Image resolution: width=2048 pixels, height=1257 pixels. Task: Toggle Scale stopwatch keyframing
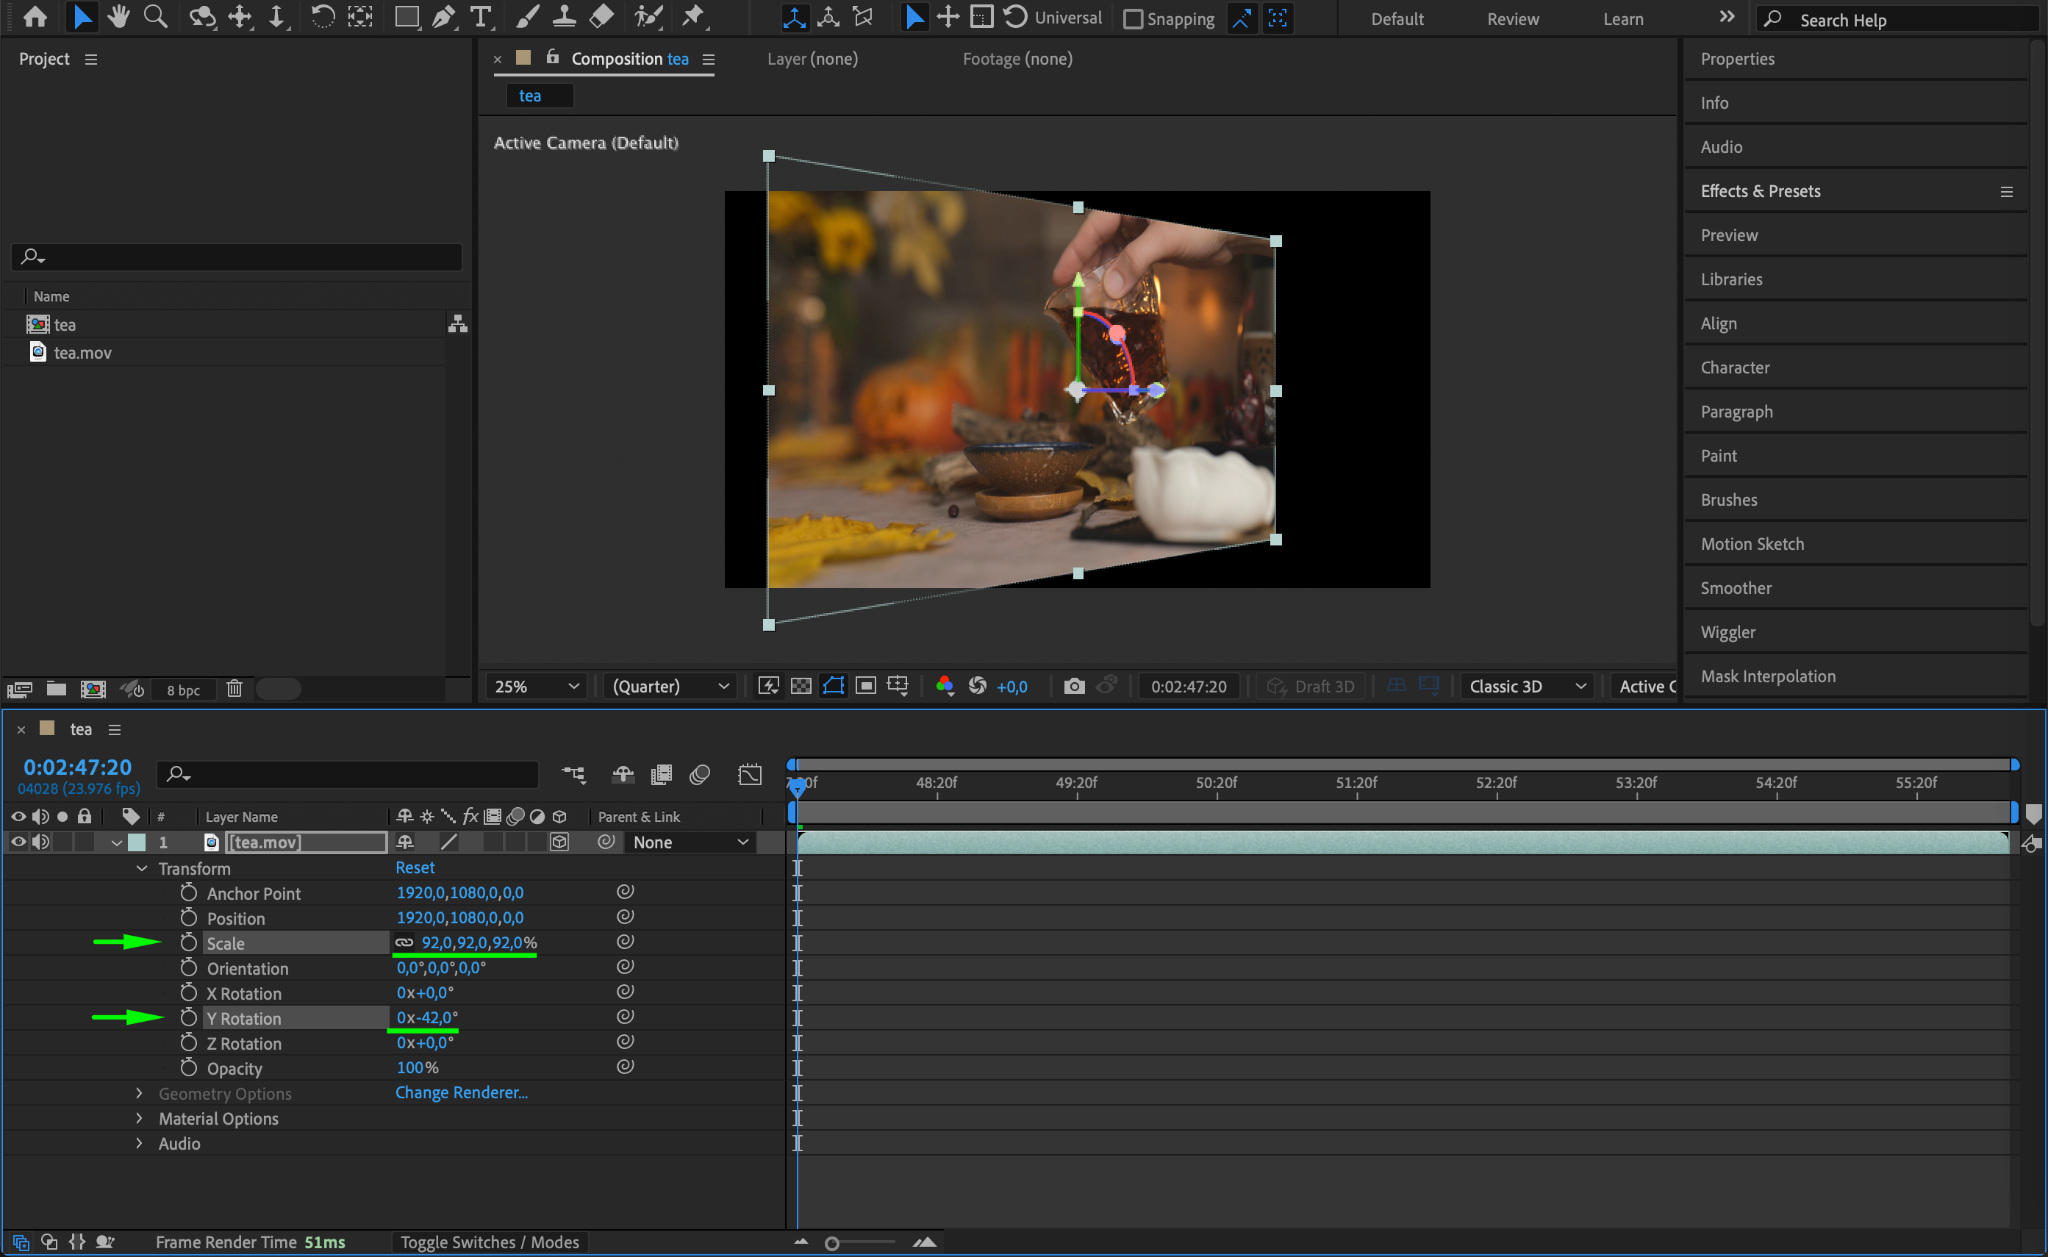(x=189, y=943)
